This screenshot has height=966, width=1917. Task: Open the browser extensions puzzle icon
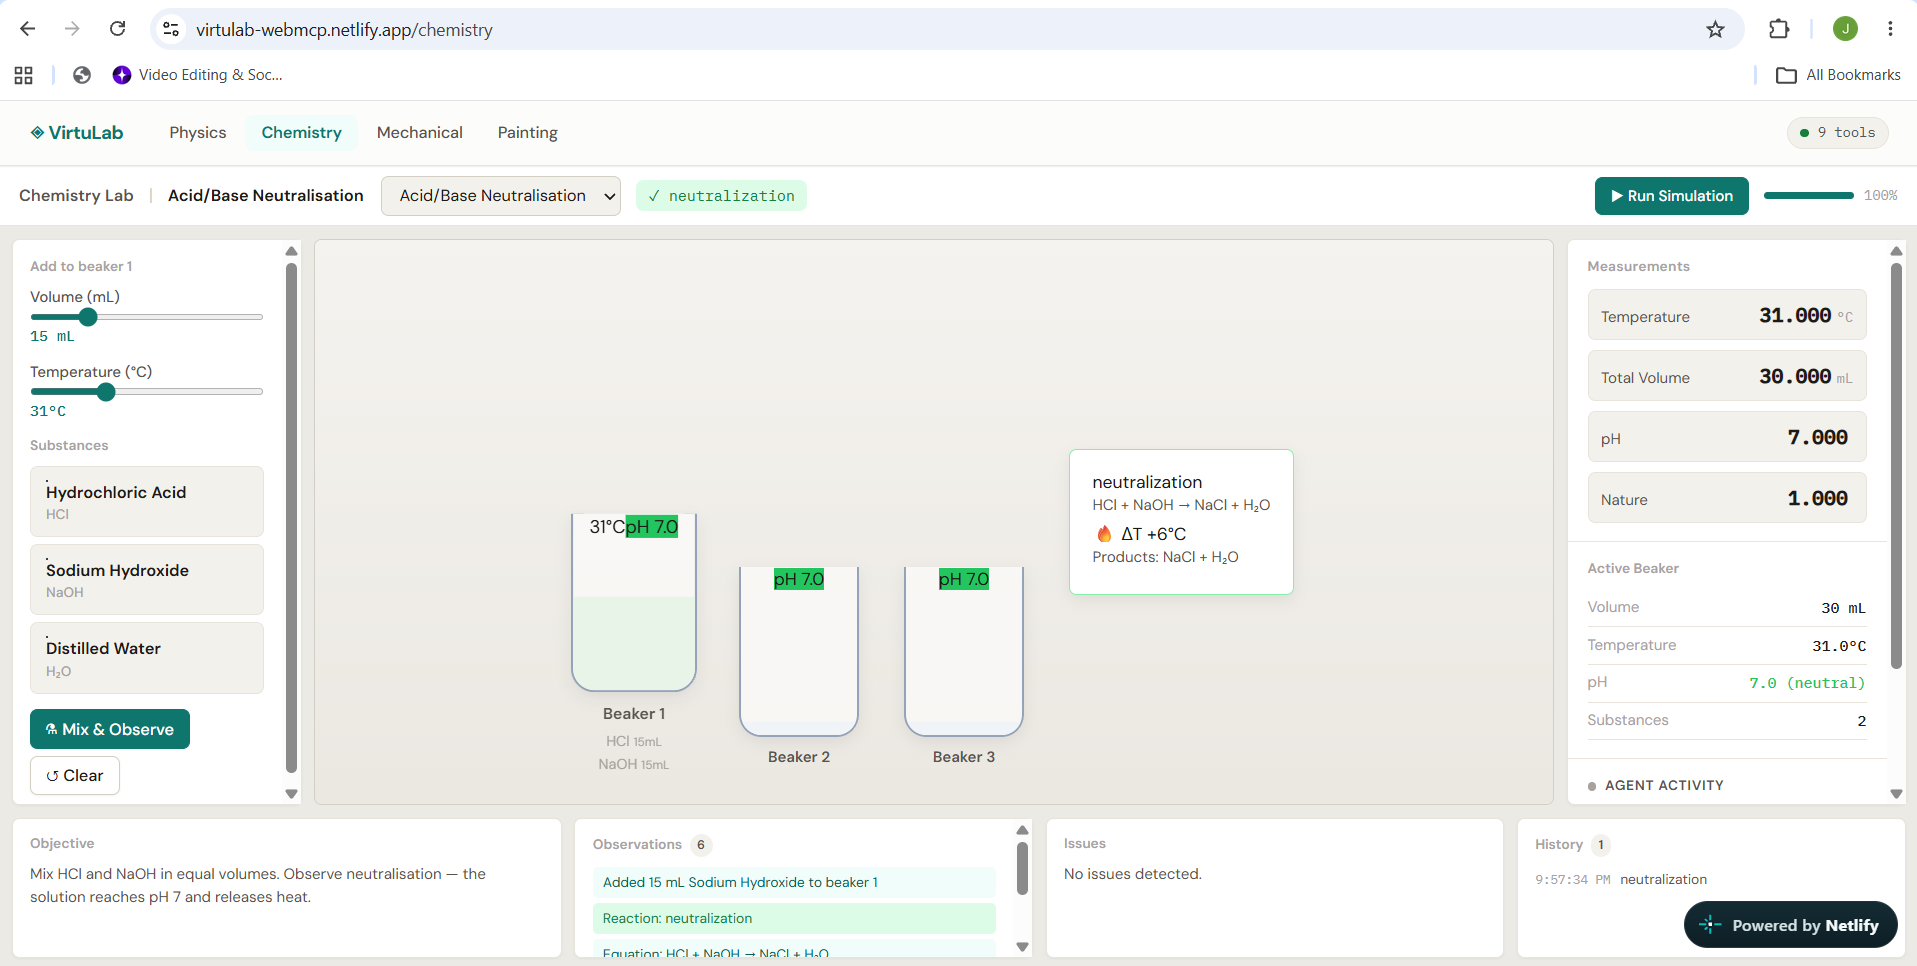point(1778,29)
